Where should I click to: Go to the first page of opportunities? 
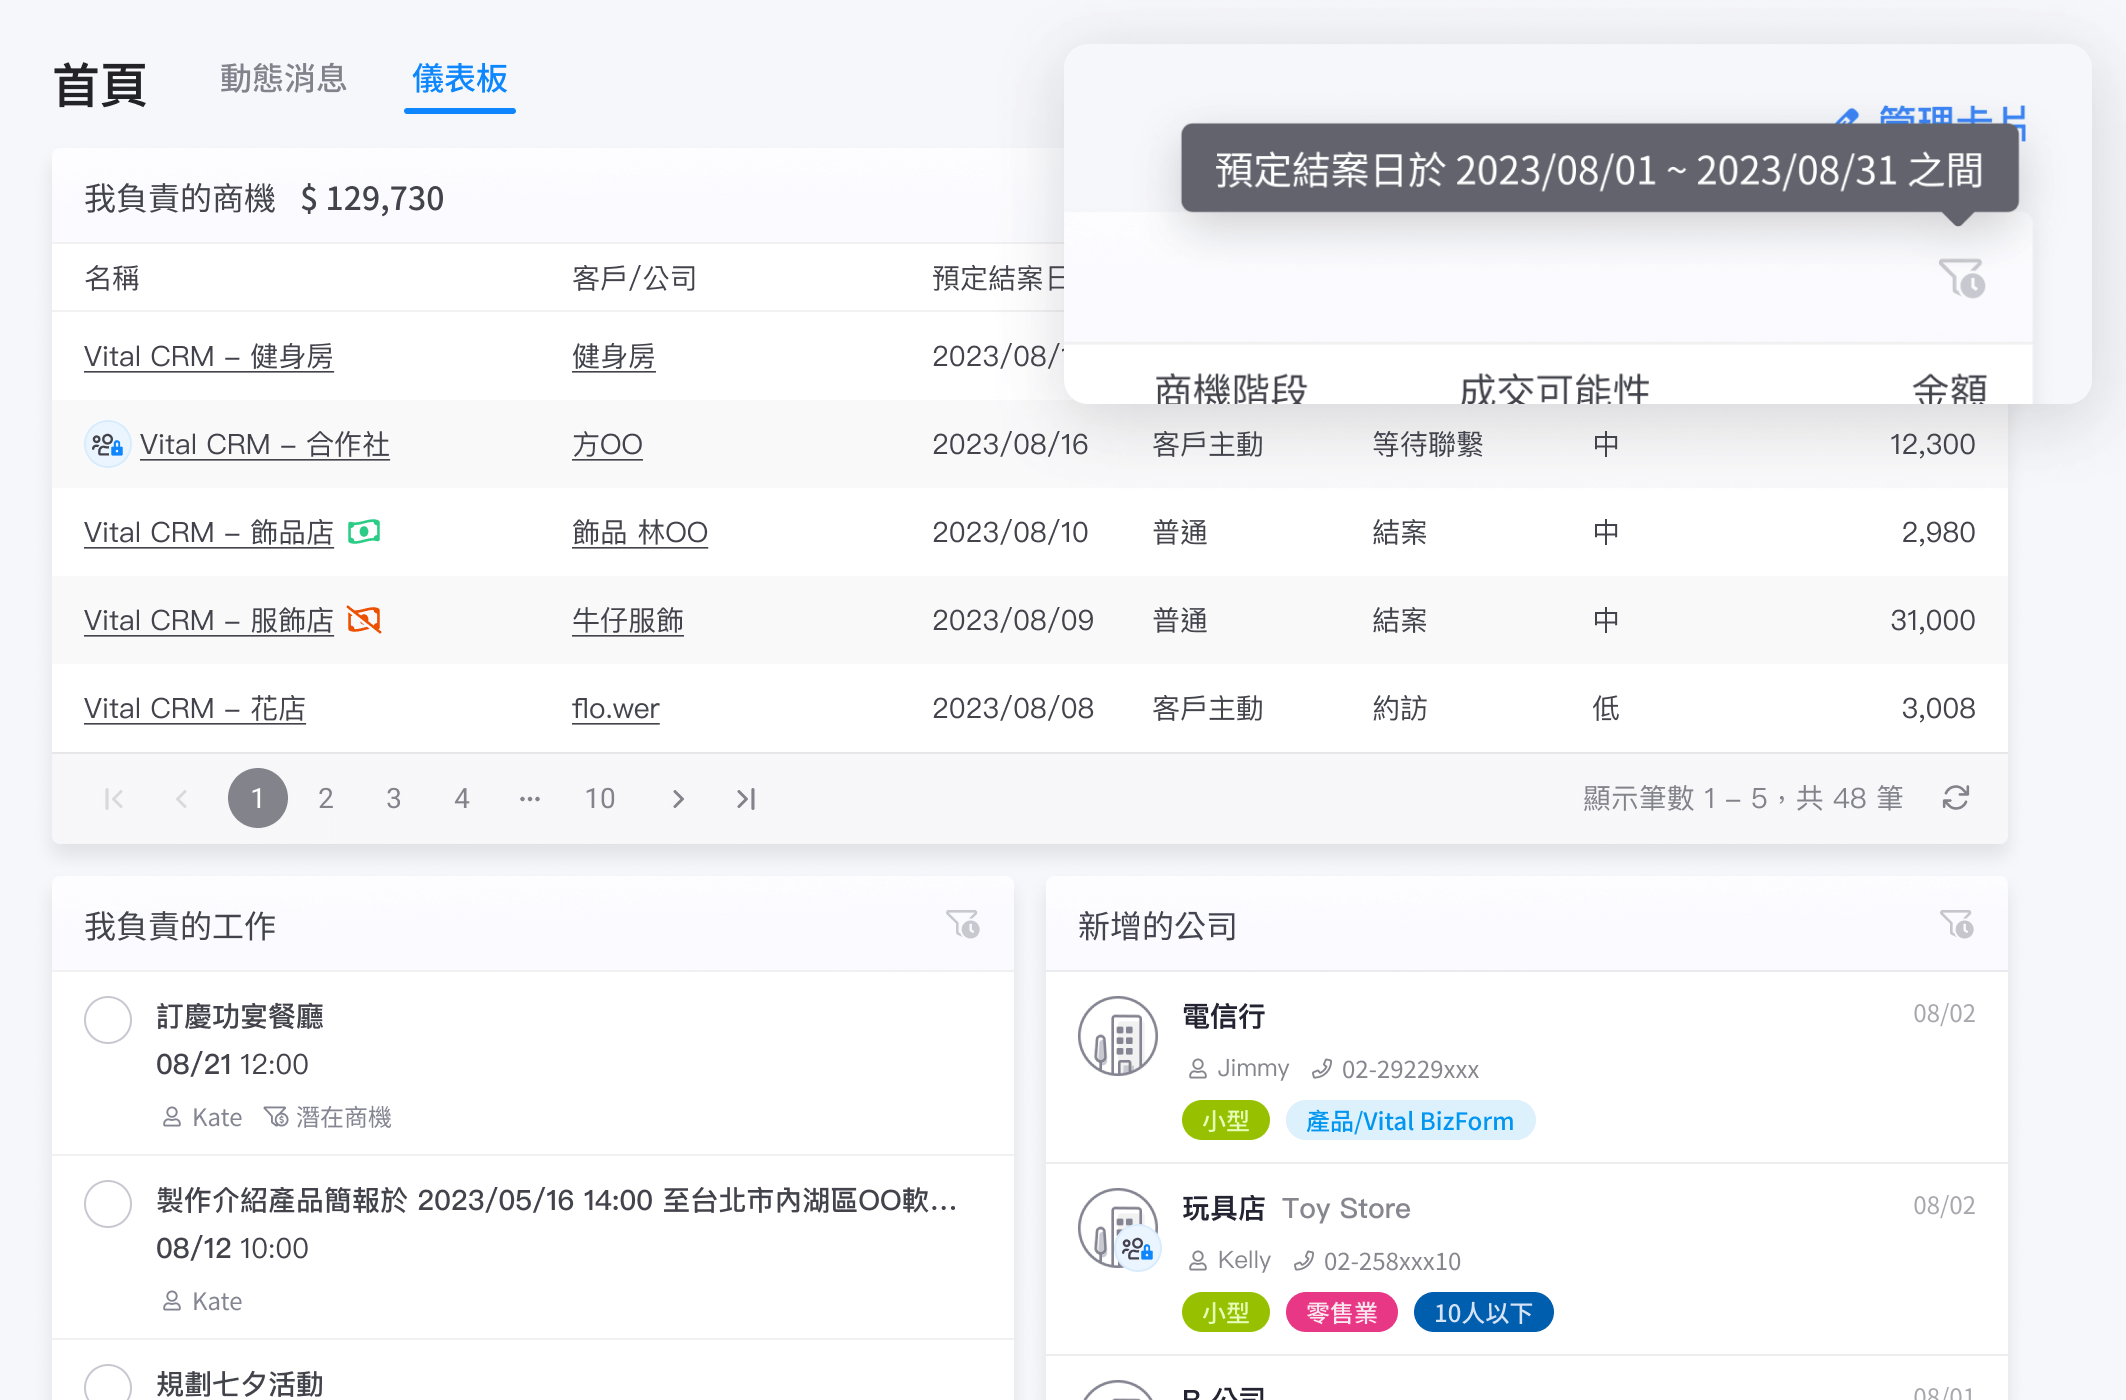coord(114,798)
